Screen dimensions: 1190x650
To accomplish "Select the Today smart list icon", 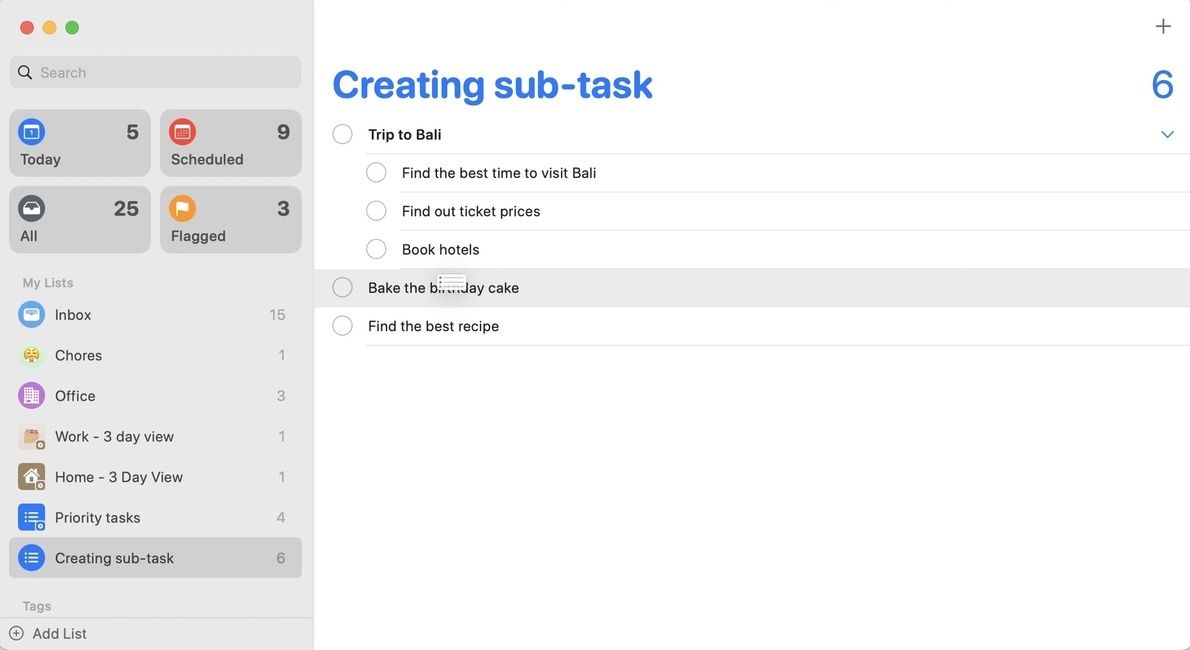I will coord(31,131).
